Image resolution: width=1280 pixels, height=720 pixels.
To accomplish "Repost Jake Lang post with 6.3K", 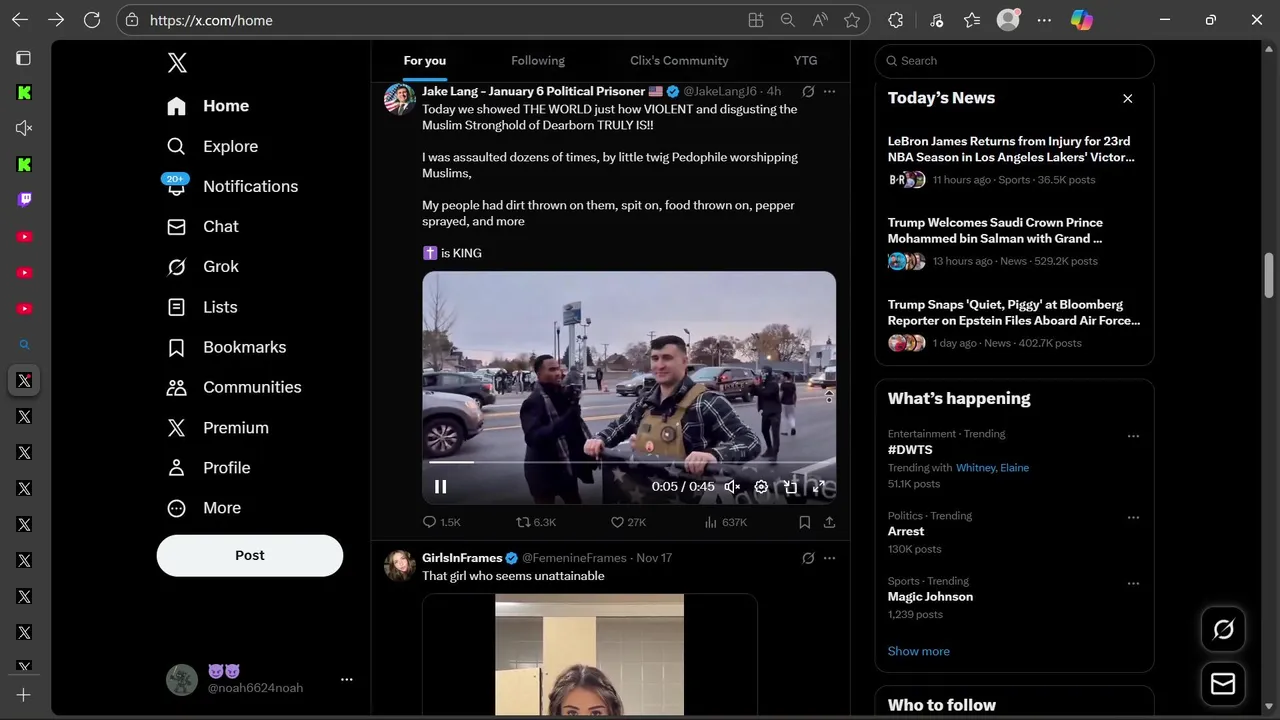I will (x=536, y=522).
